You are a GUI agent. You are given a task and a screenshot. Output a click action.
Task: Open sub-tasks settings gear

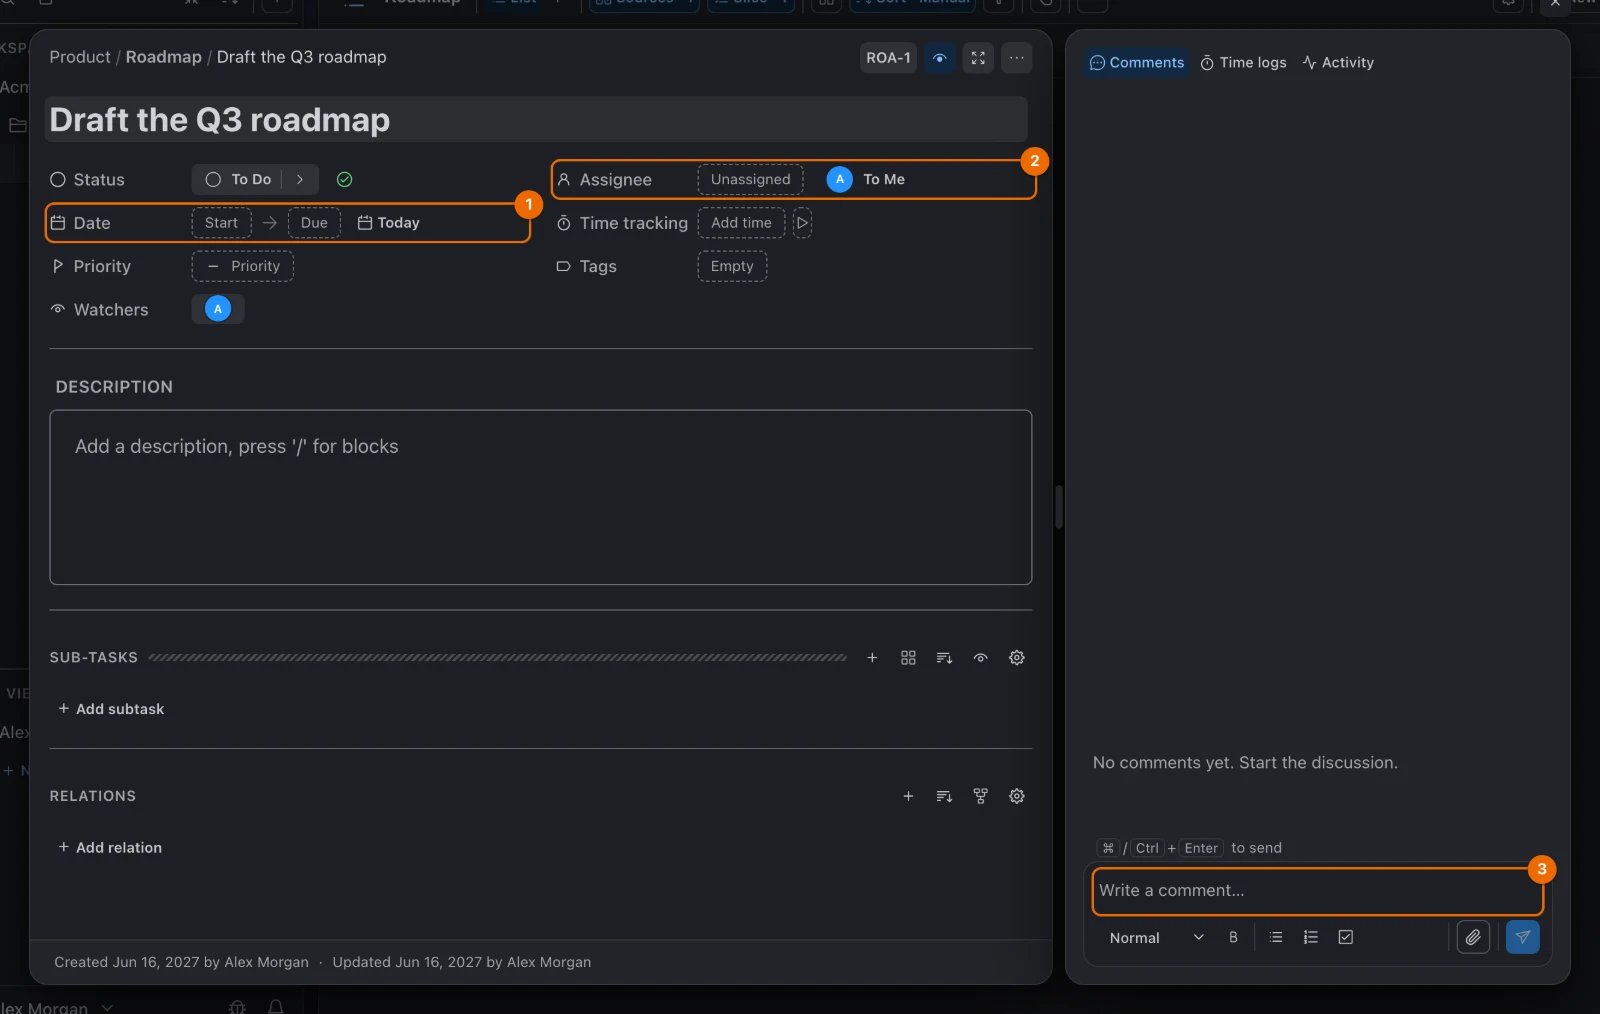1017,658
